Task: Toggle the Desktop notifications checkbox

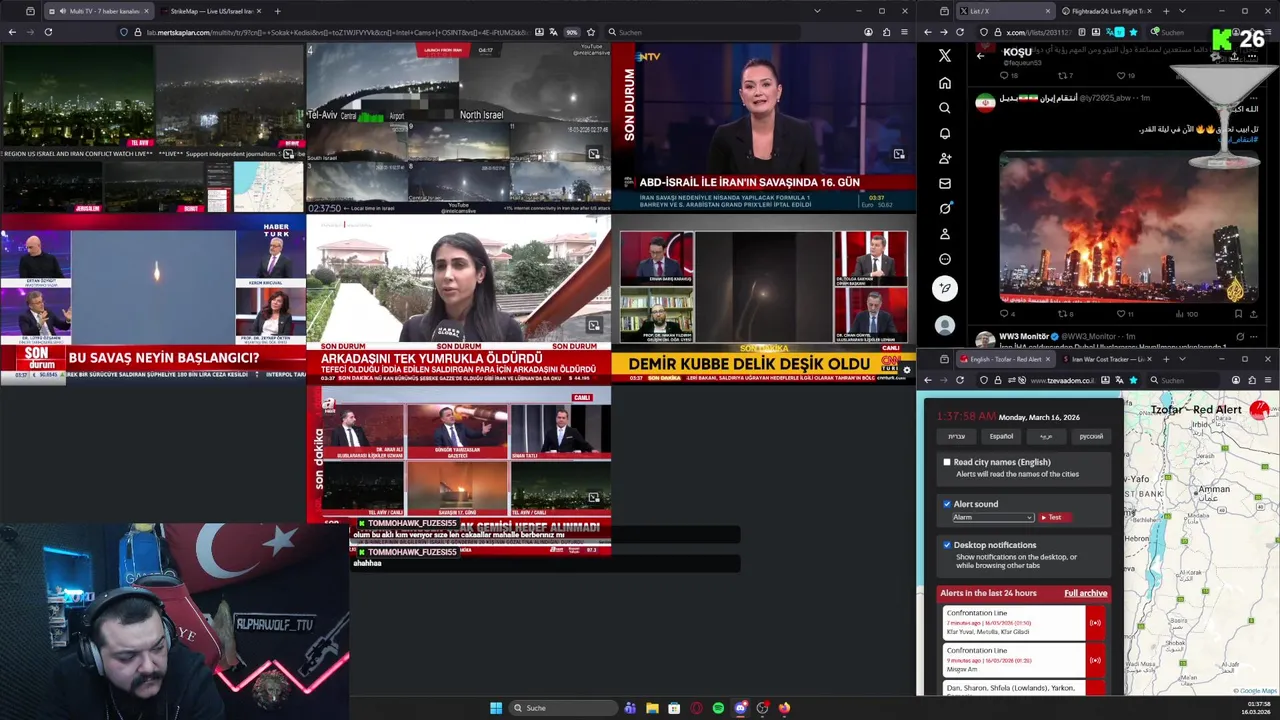Action: 947,545
